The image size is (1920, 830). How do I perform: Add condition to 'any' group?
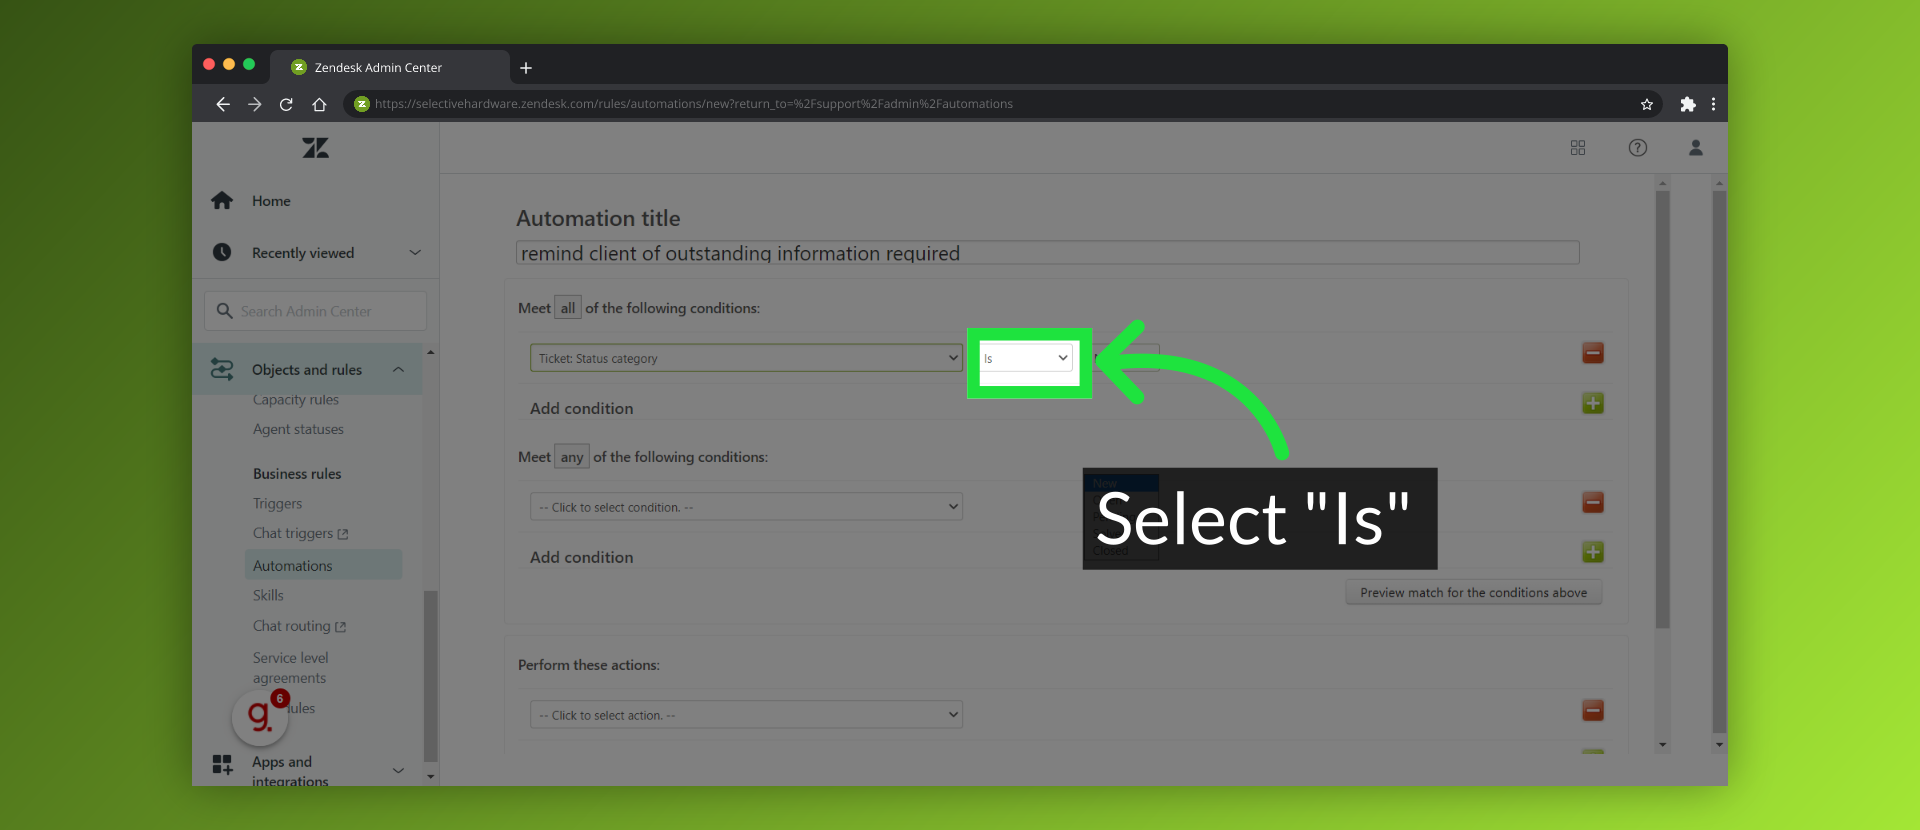1593,552
